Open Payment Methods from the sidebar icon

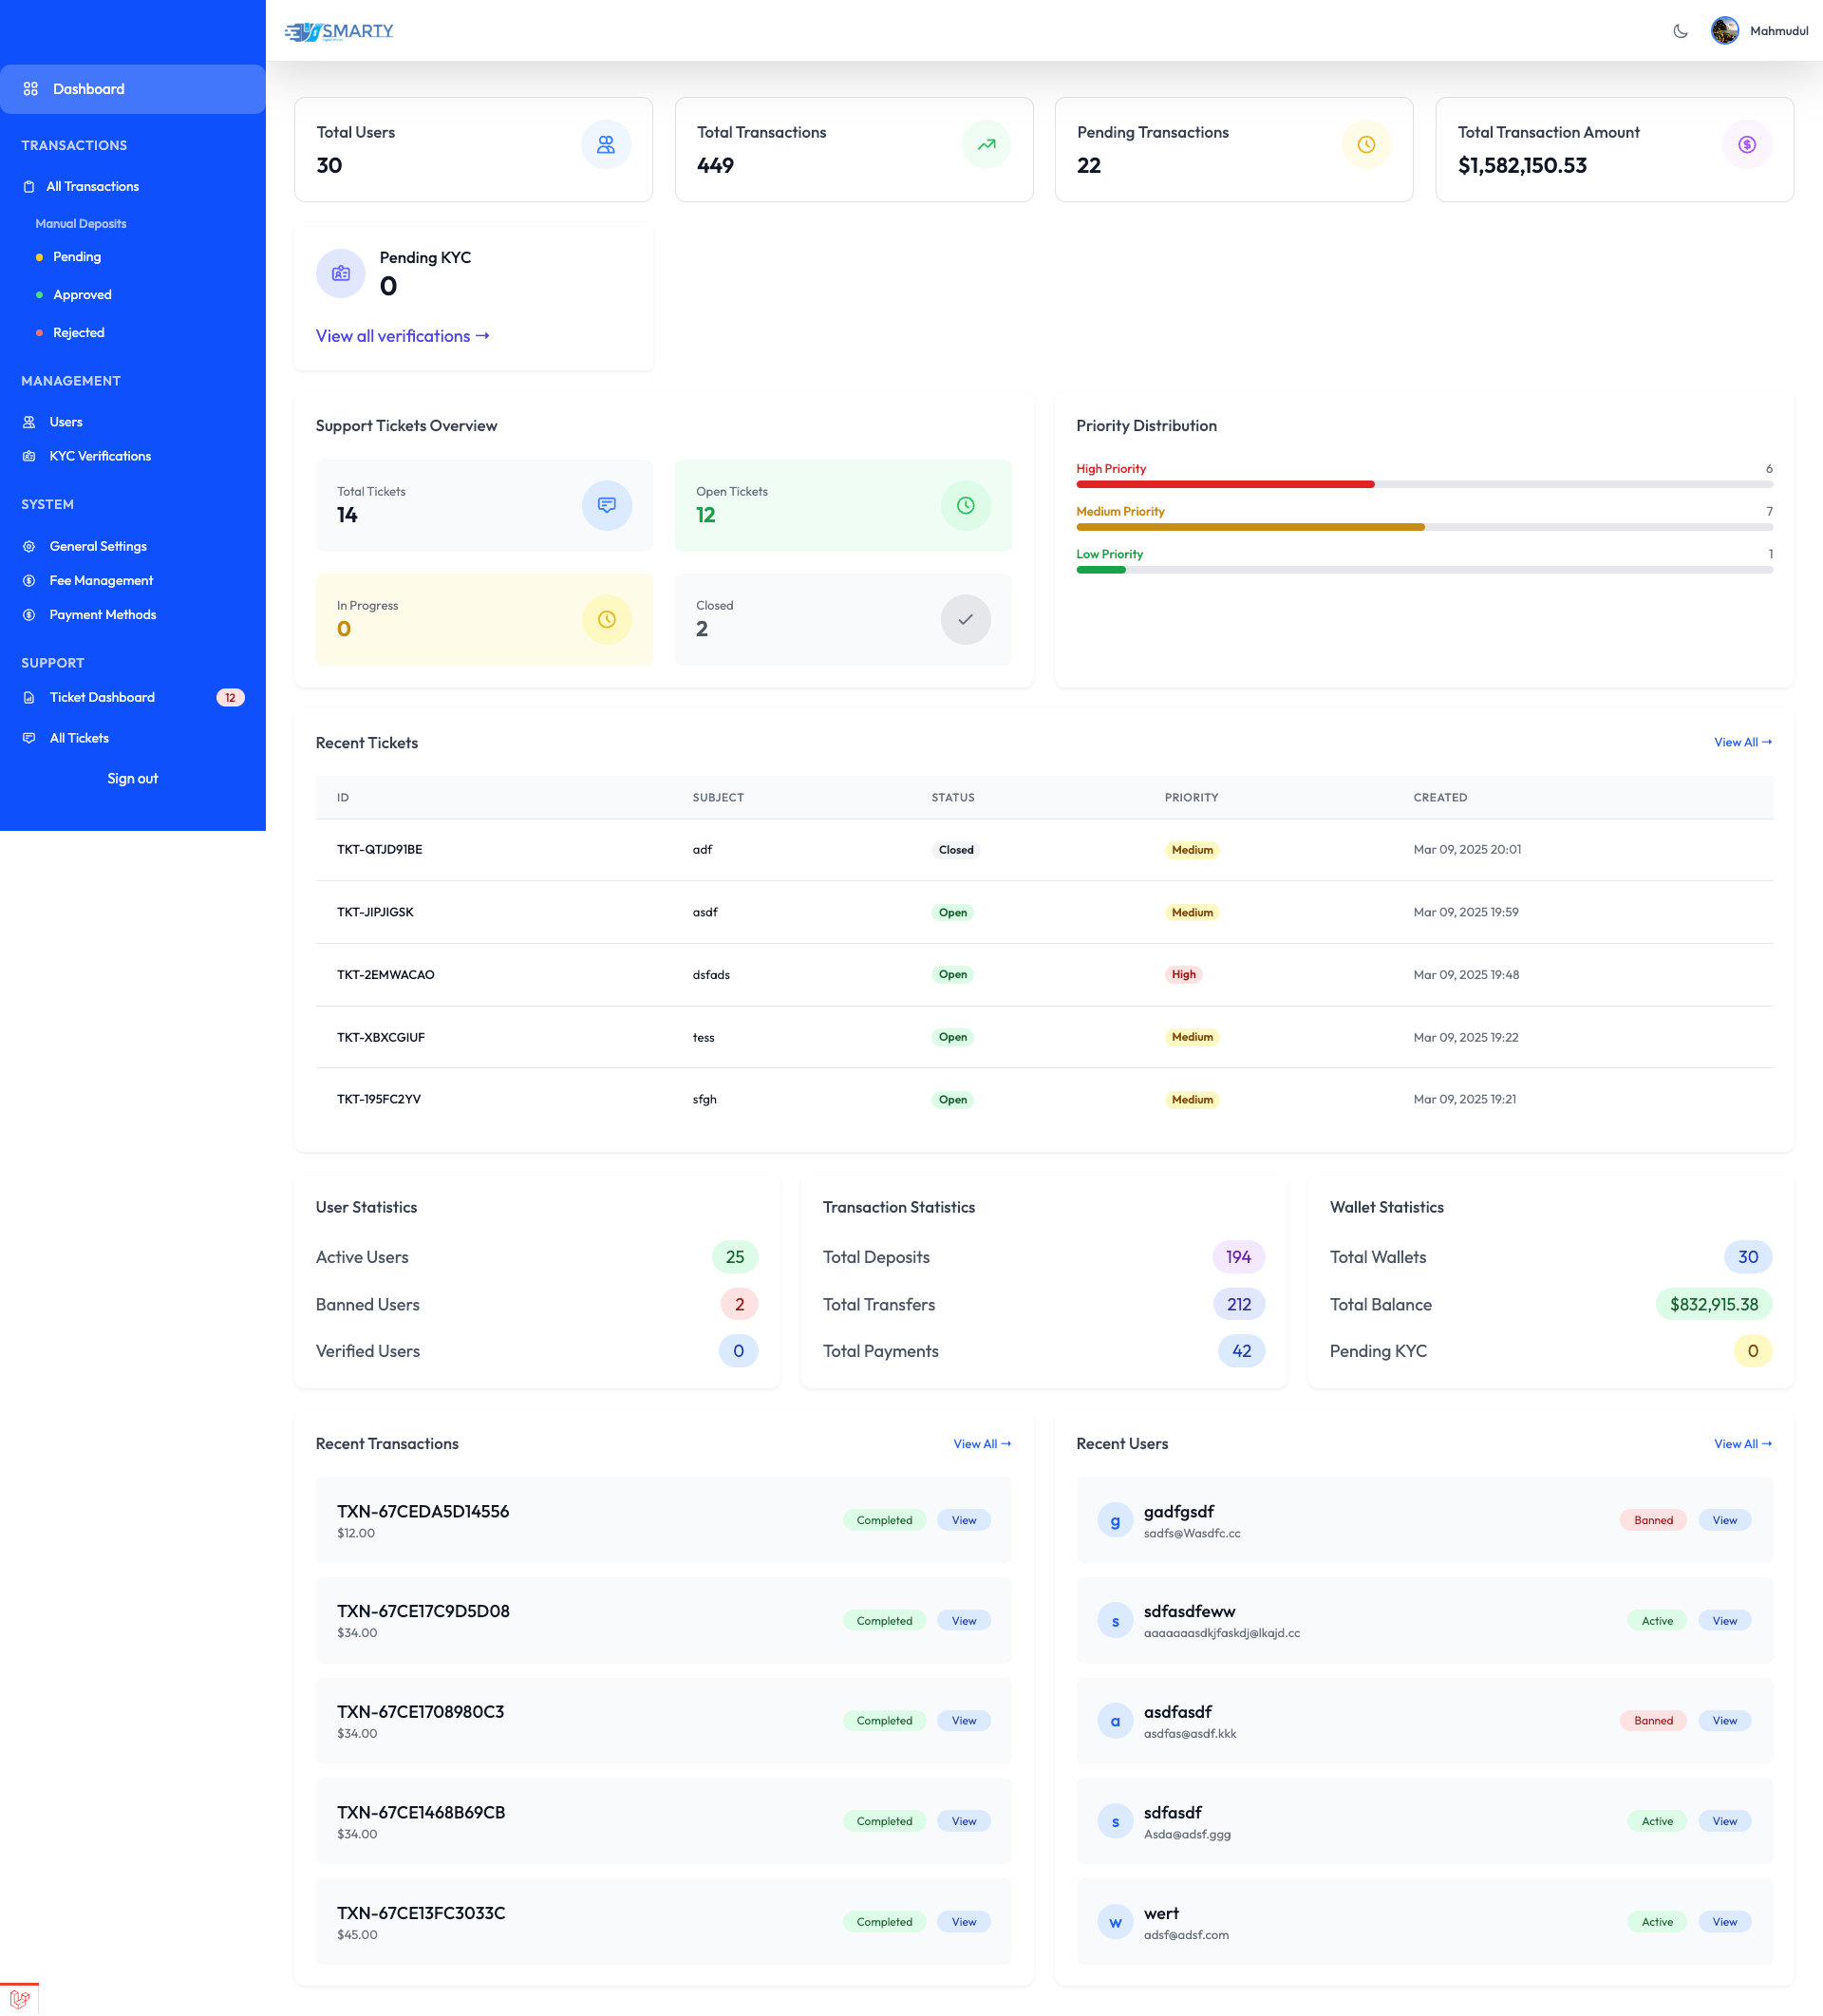(30, 615)
